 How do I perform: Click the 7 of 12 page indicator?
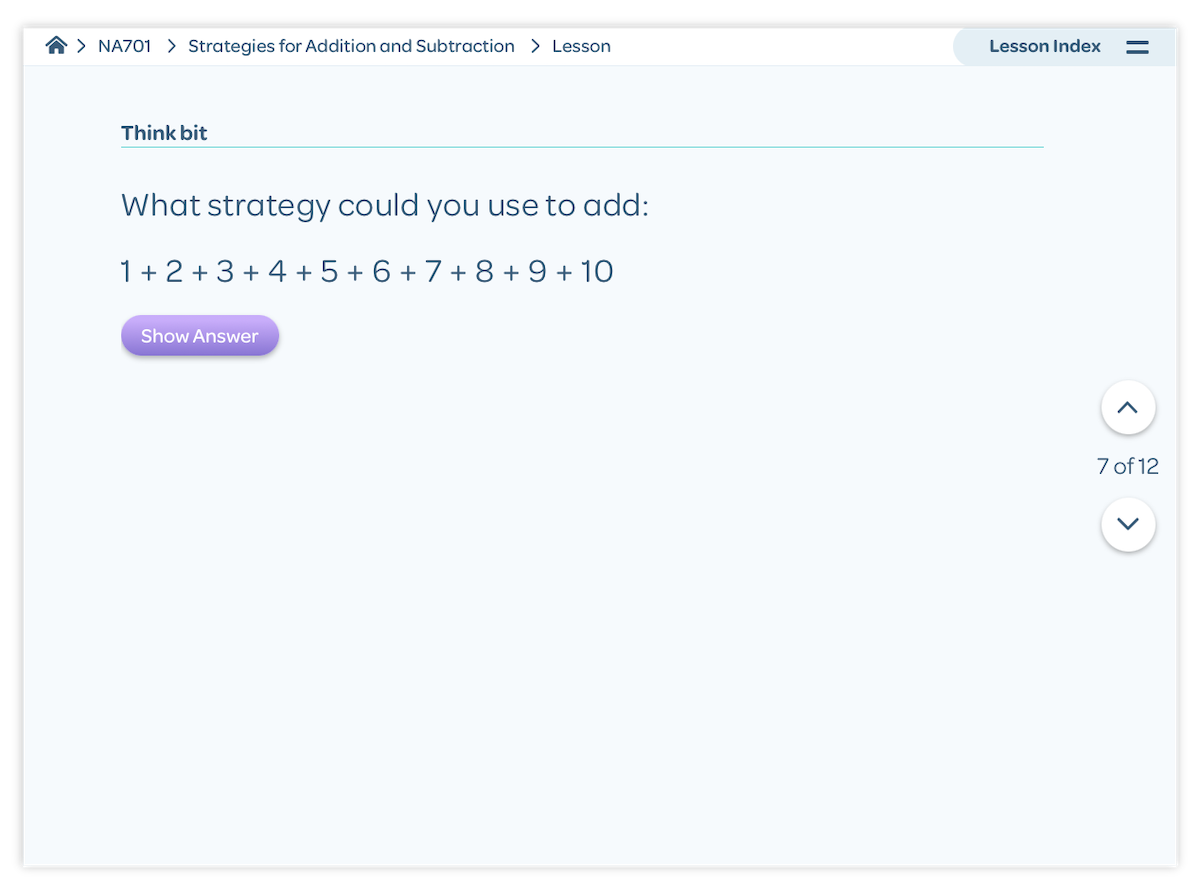[x=1128, y=465]
